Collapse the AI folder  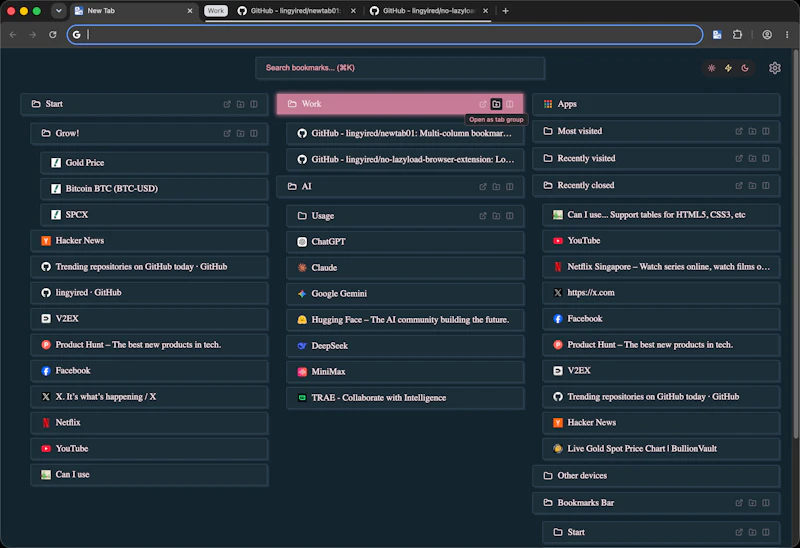400,187
